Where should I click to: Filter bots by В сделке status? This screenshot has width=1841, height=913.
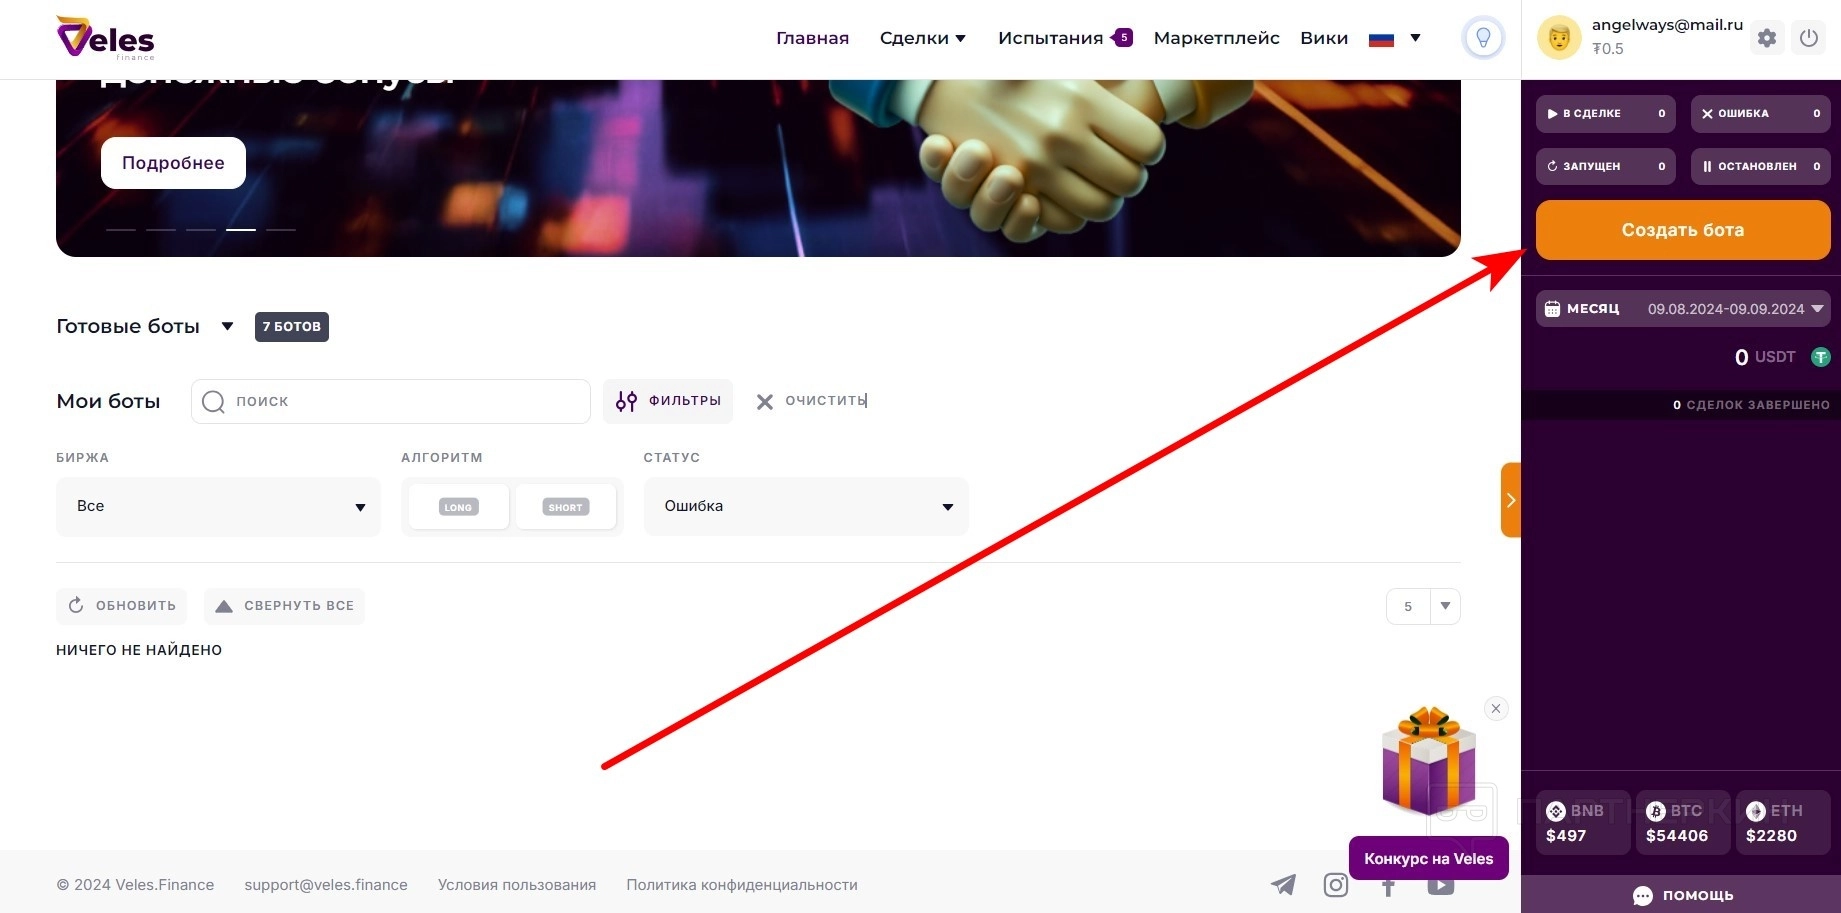pos(1606,114)
